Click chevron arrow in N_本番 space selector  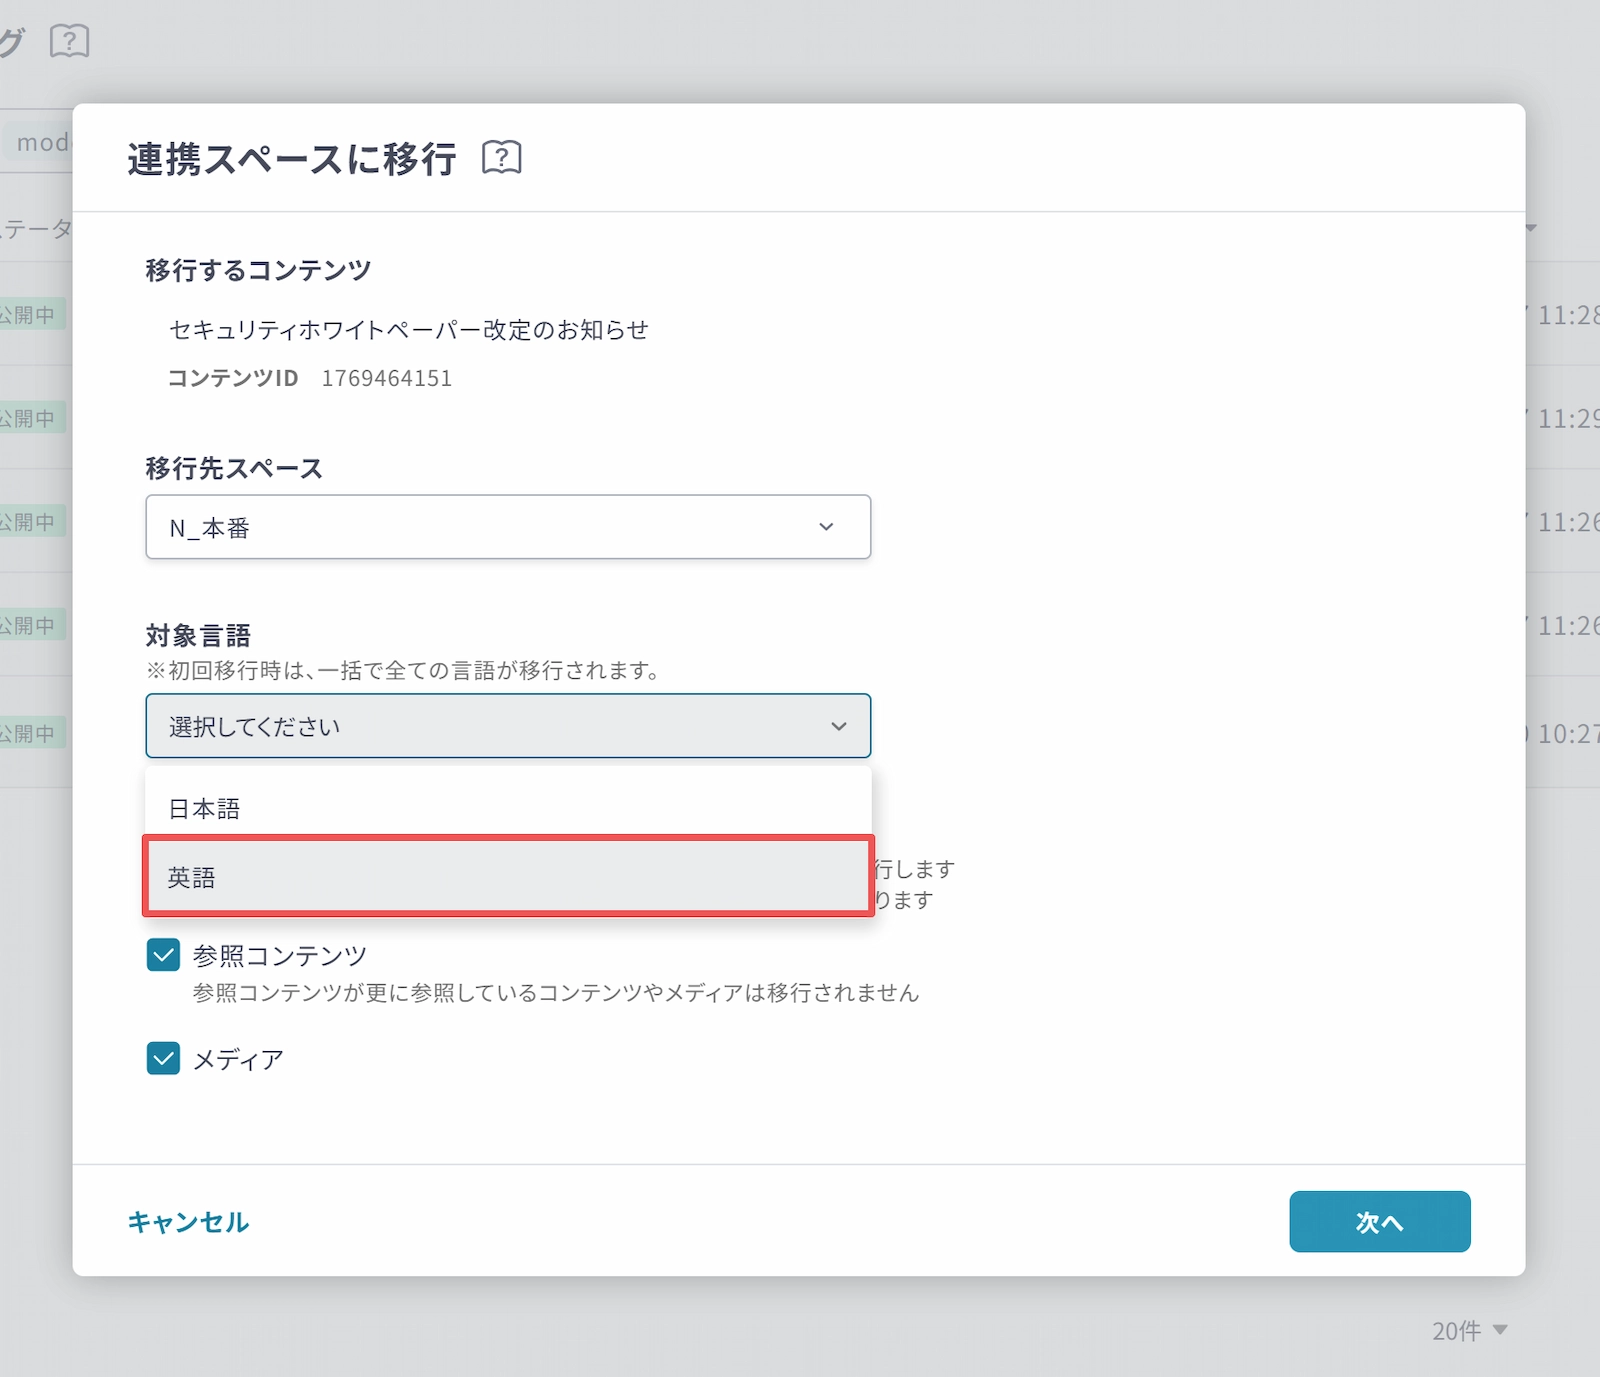tap(826, 527)
